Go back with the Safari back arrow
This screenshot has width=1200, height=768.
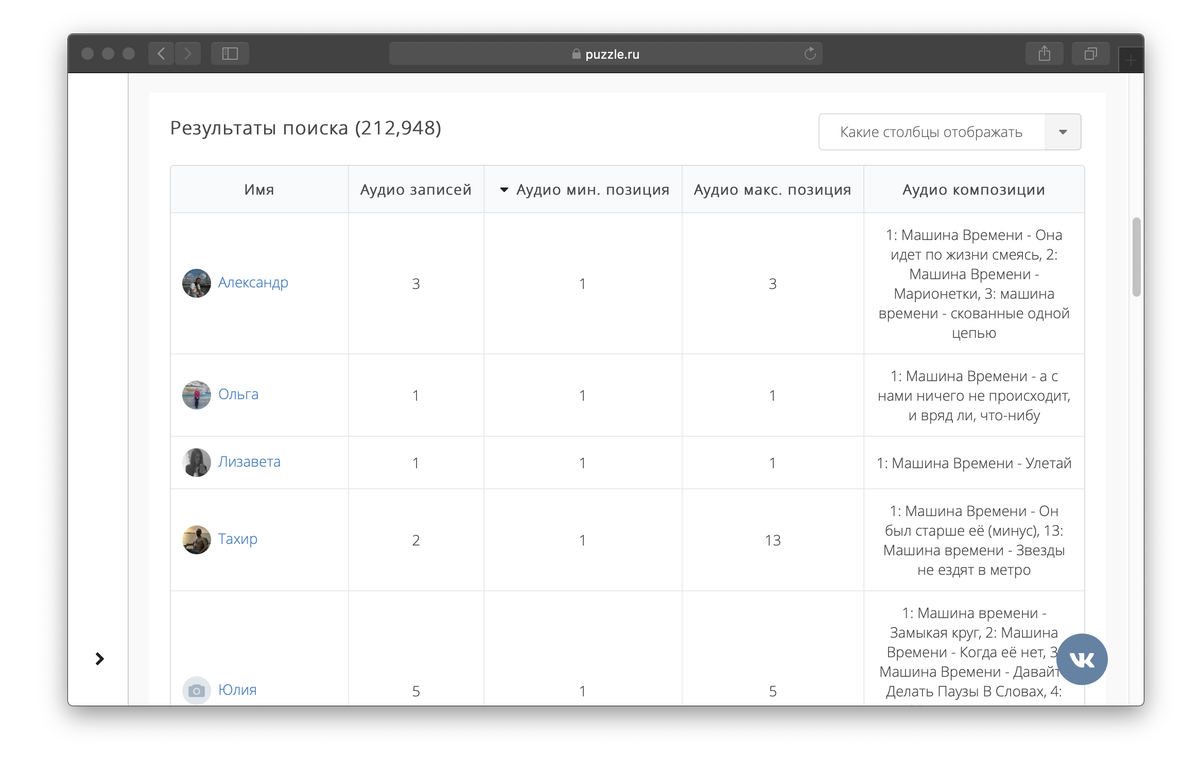coord(162,54)
